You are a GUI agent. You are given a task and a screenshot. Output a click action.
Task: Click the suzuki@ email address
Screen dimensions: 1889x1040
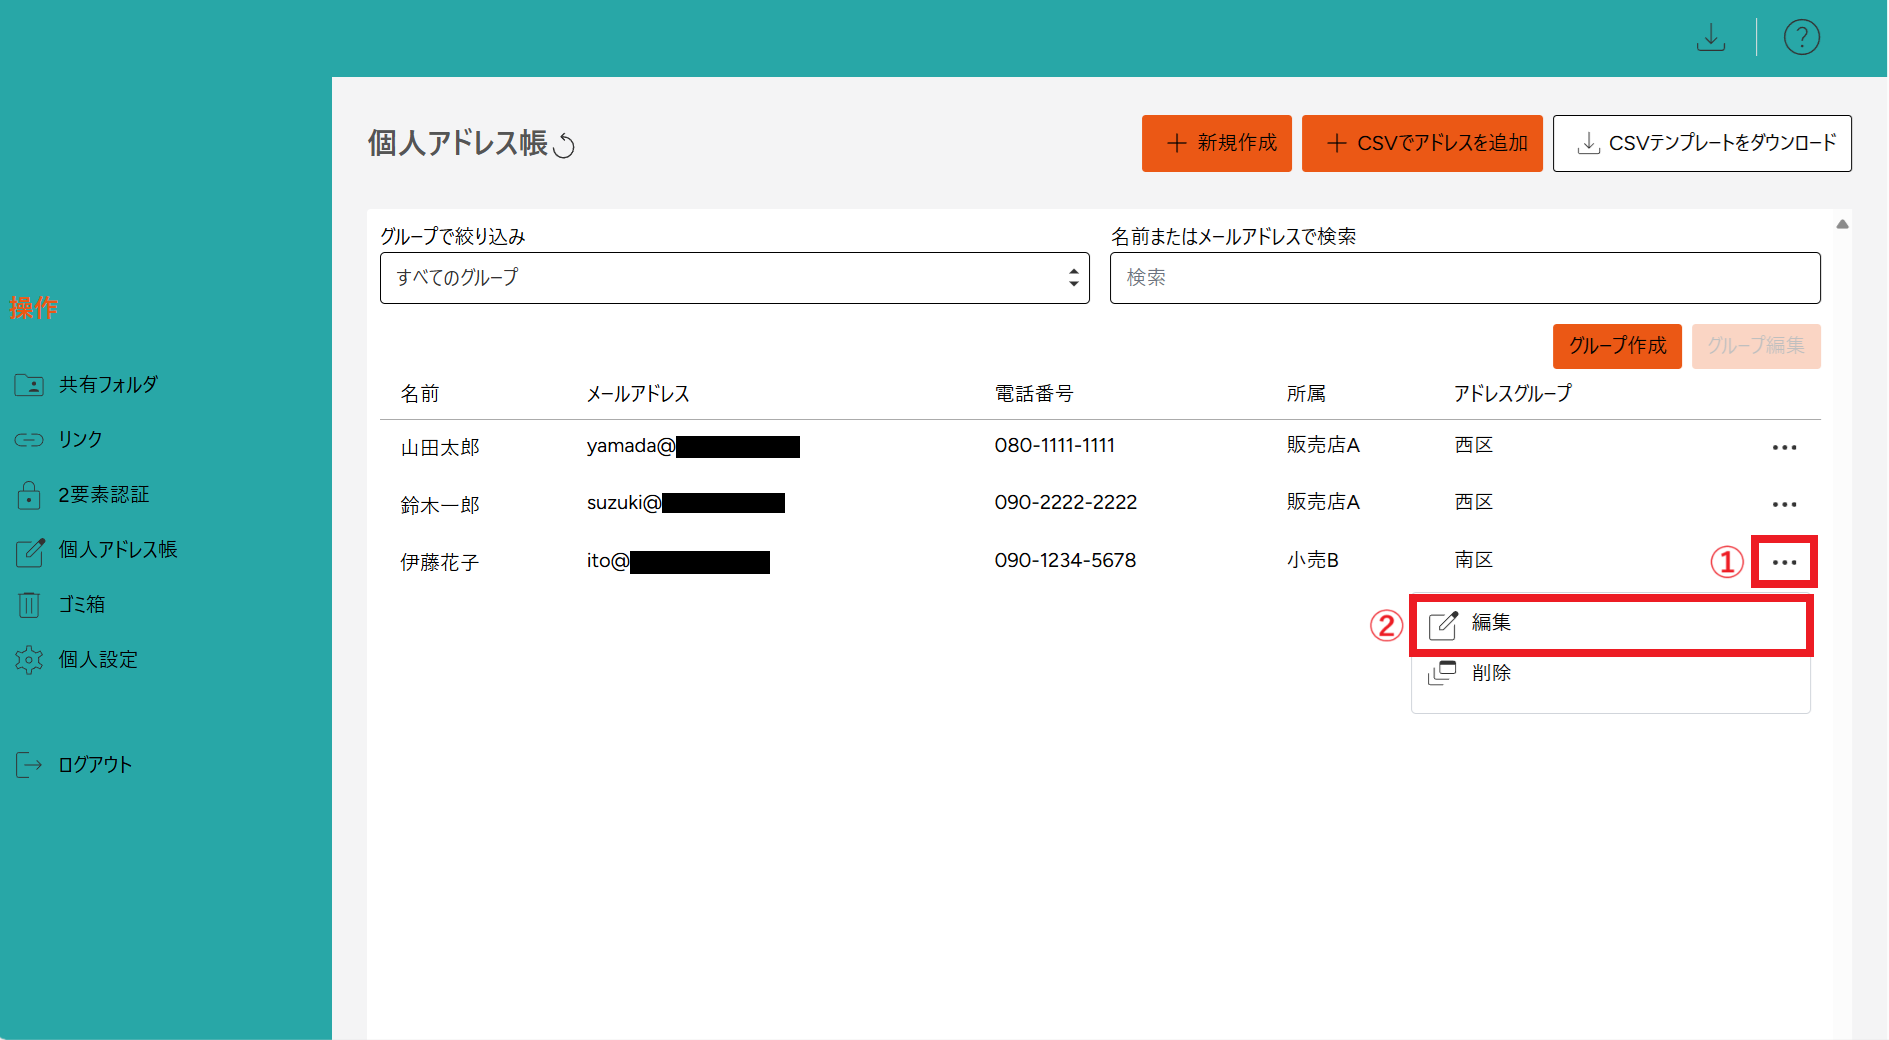coord(686,503)
